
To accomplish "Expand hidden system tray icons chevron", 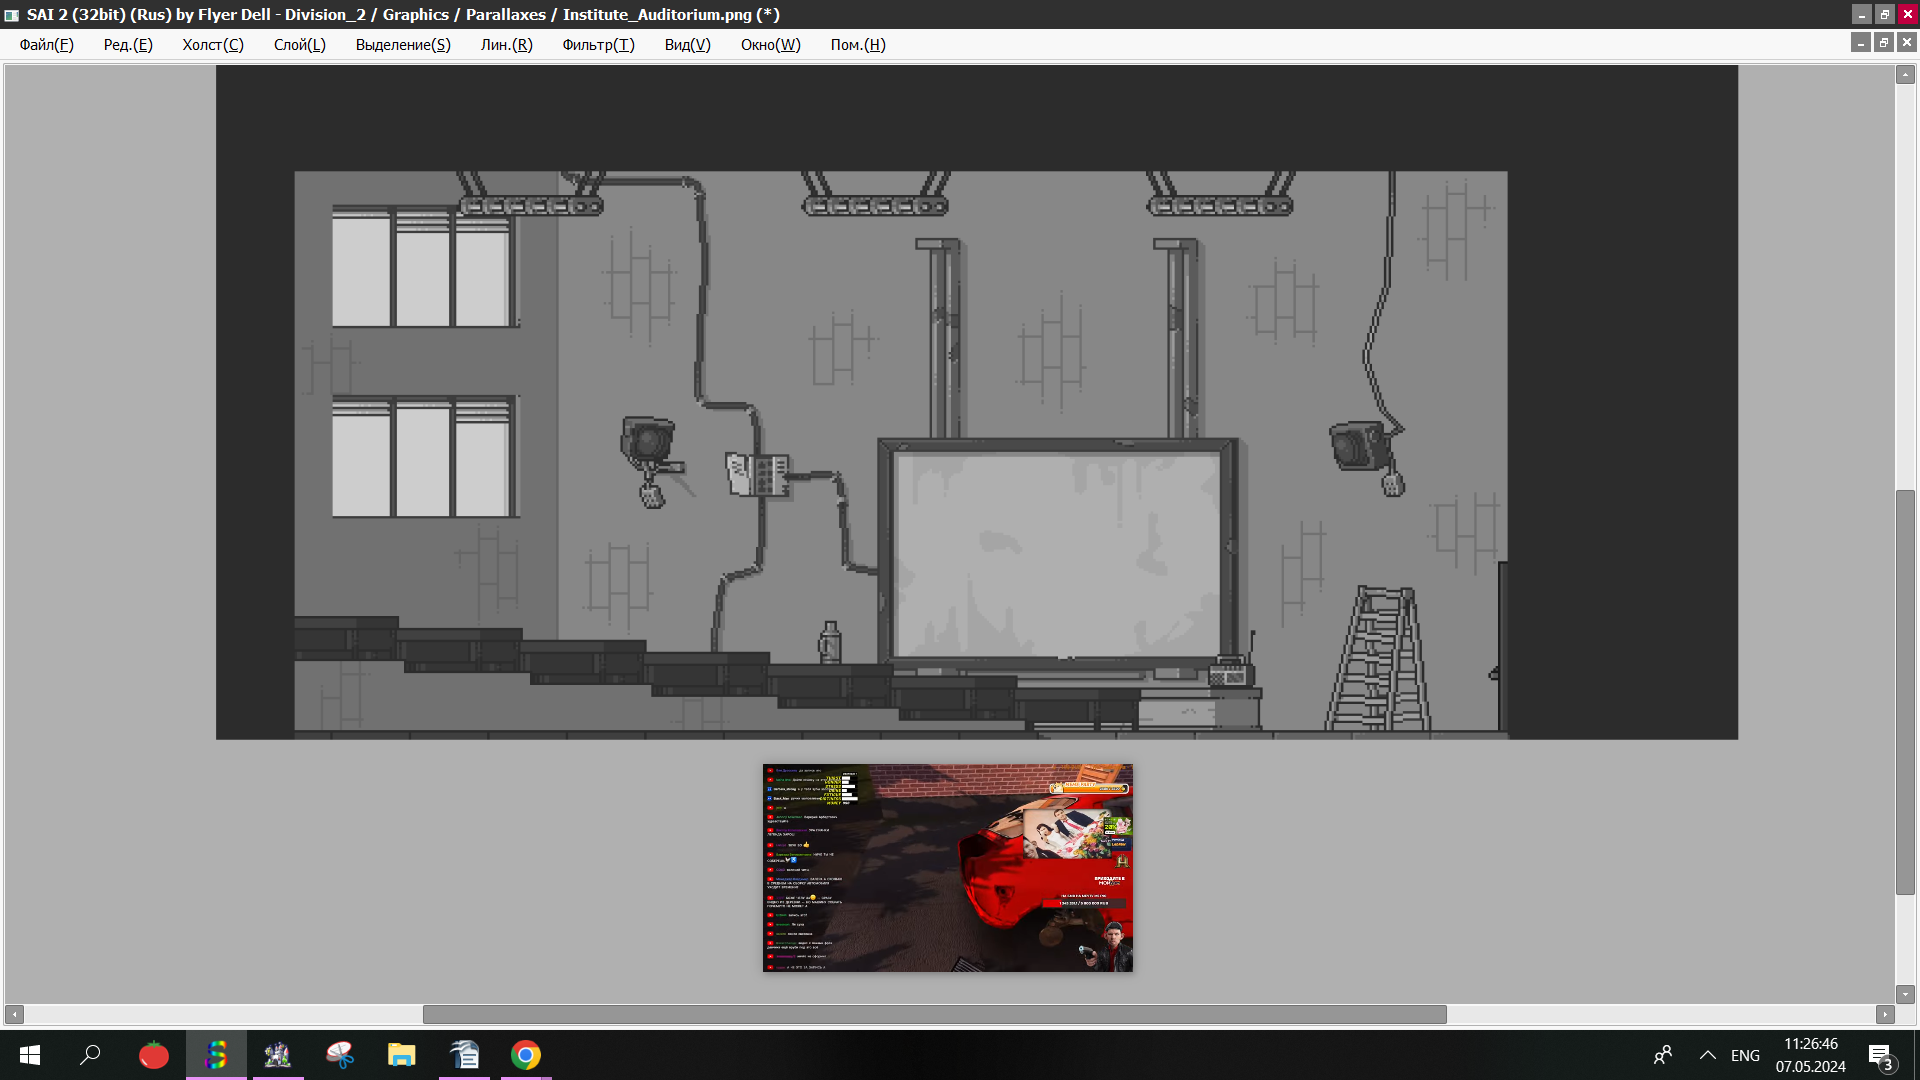I will [x=1708, y=1055].
